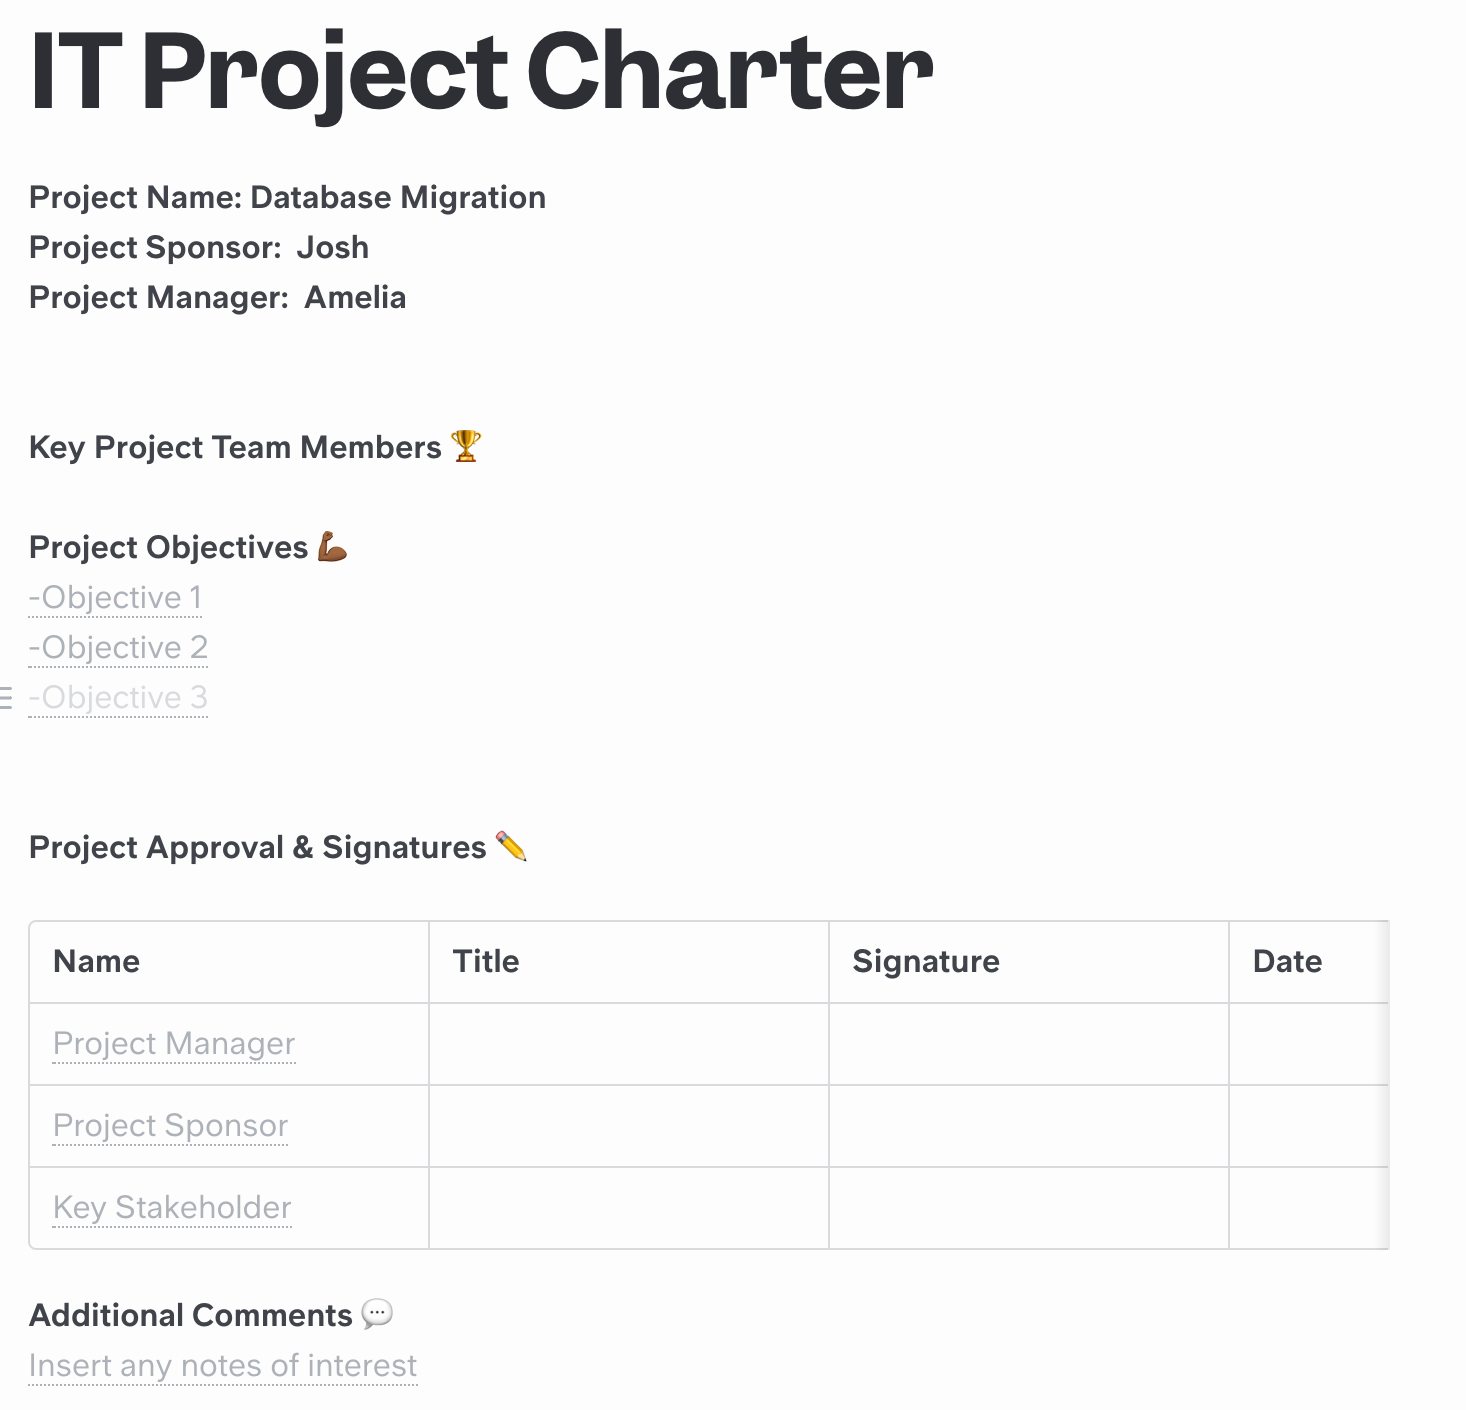The width and height of the screenshot is (1466, 1410).
Task: Click into the Objective 3 placeholder
Action: point(118,698)
